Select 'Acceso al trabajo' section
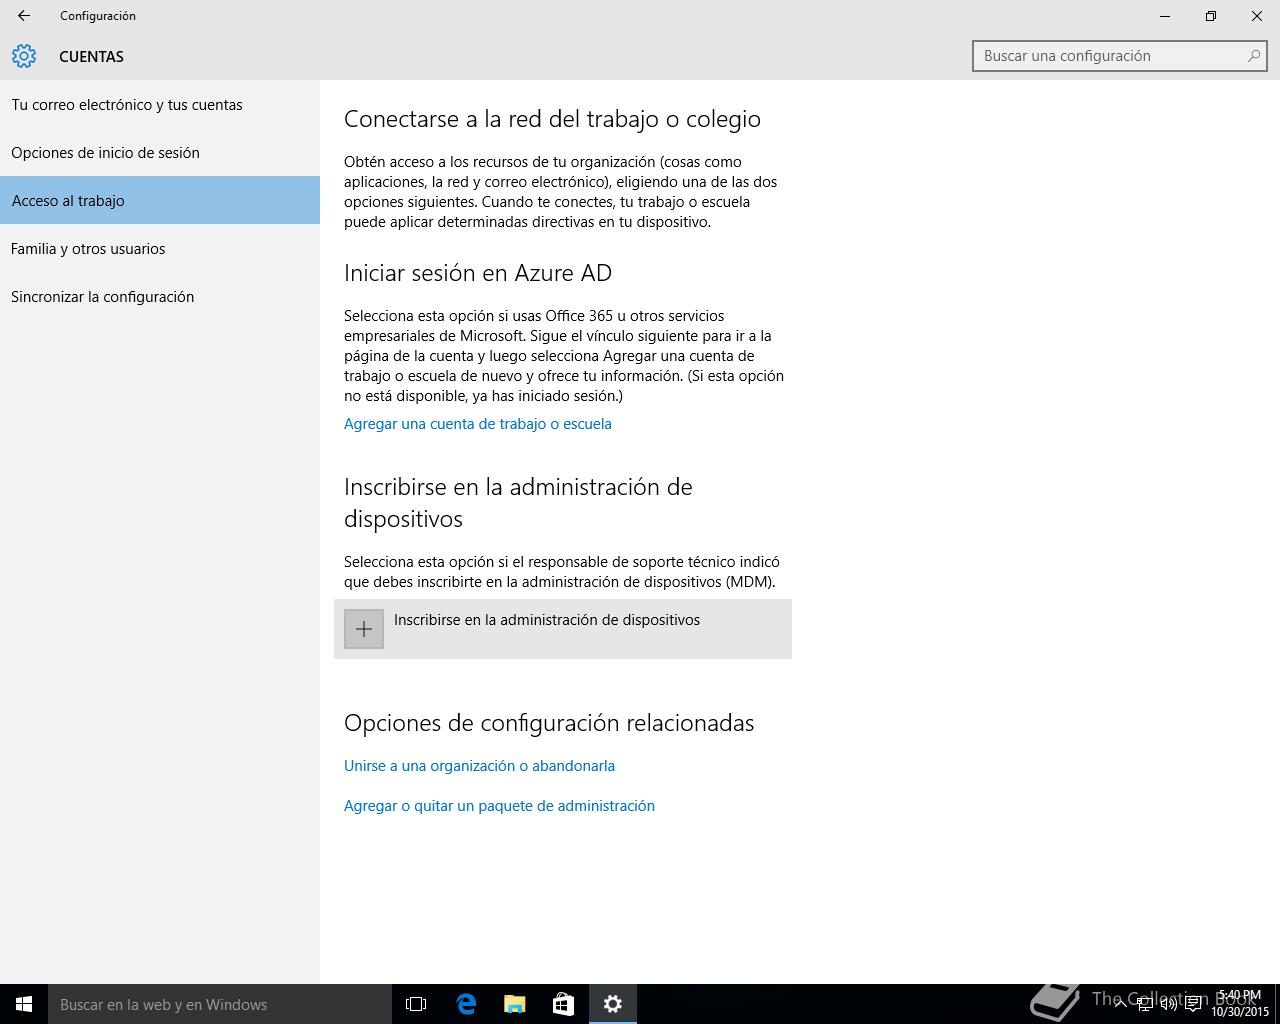The image size is (1280, 1024). tap(160, 200)
